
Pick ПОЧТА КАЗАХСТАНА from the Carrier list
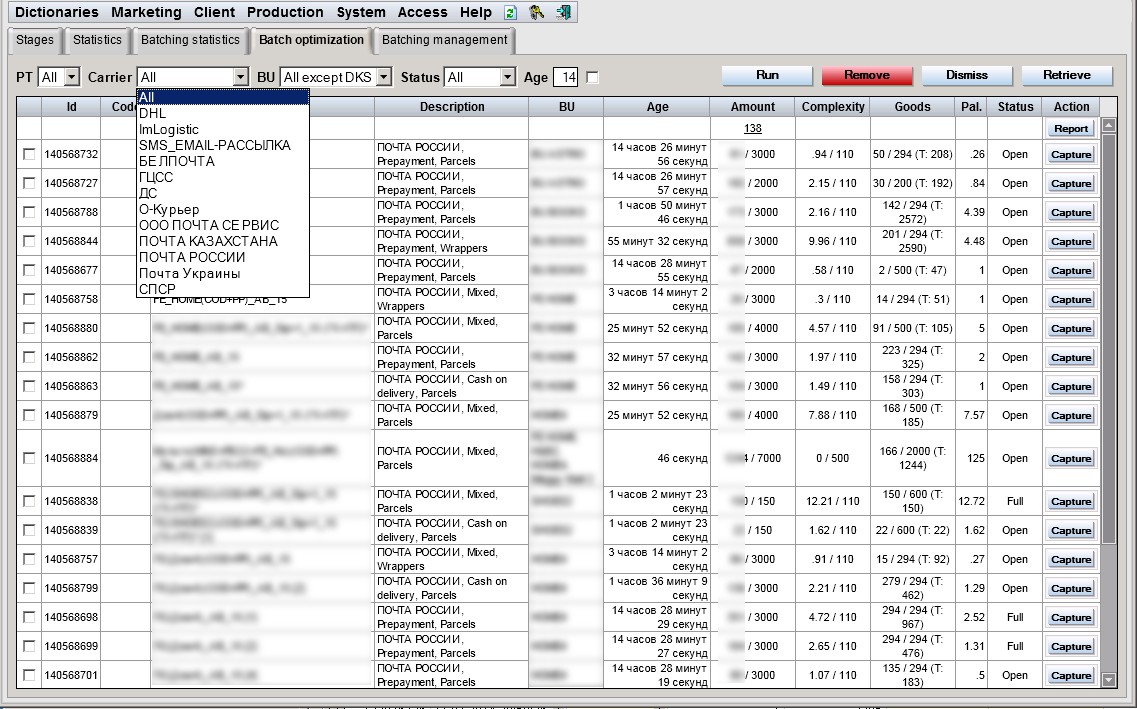pos(223,241)
